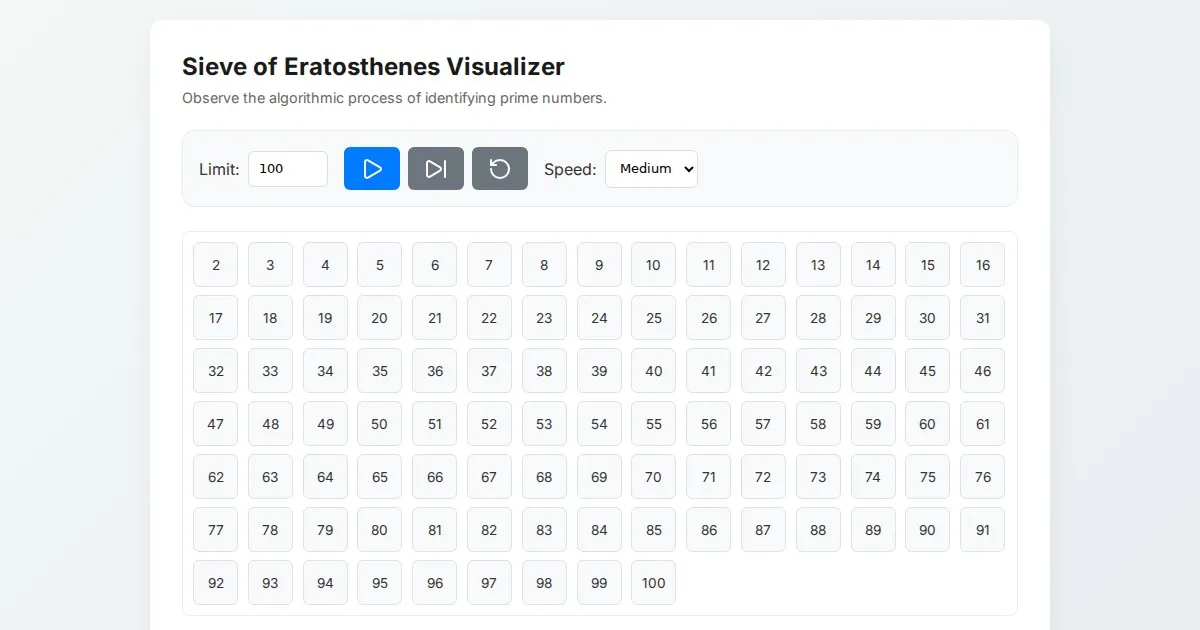Select the number 76 cell
The width and height of the screenshot is (1200, 630).
coord(982,477)
